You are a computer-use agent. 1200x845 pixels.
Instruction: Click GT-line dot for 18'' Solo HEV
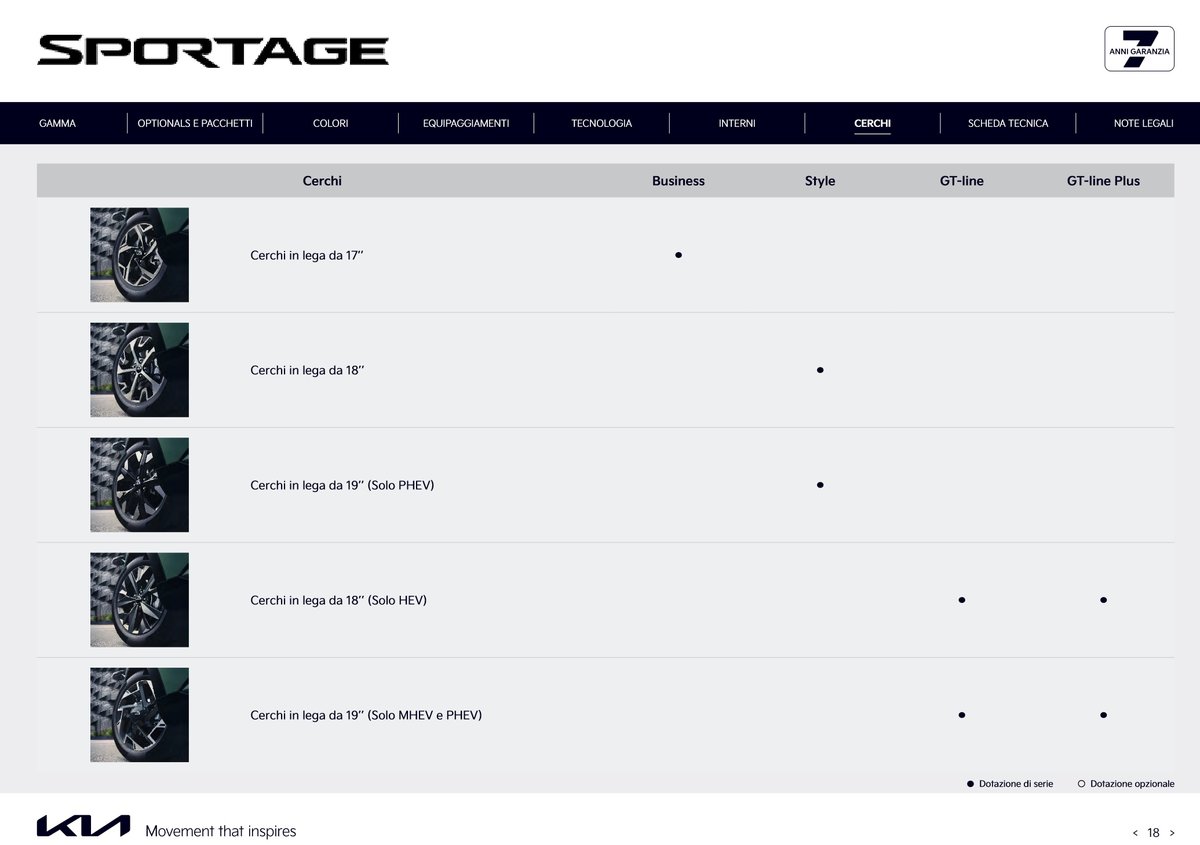point(962,600)
